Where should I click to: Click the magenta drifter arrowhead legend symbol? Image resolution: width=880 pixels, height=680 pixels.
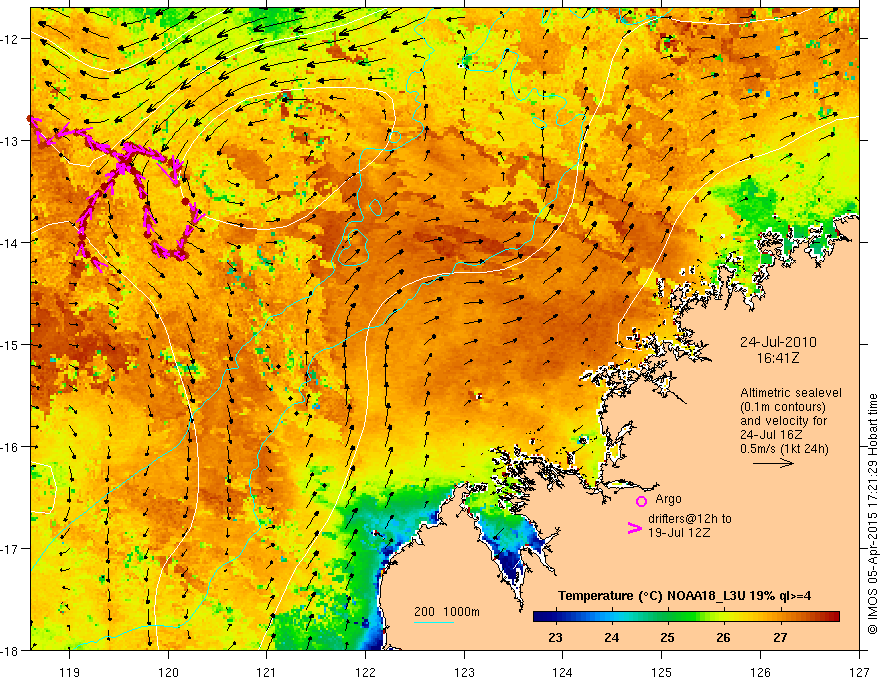(634, 528)
